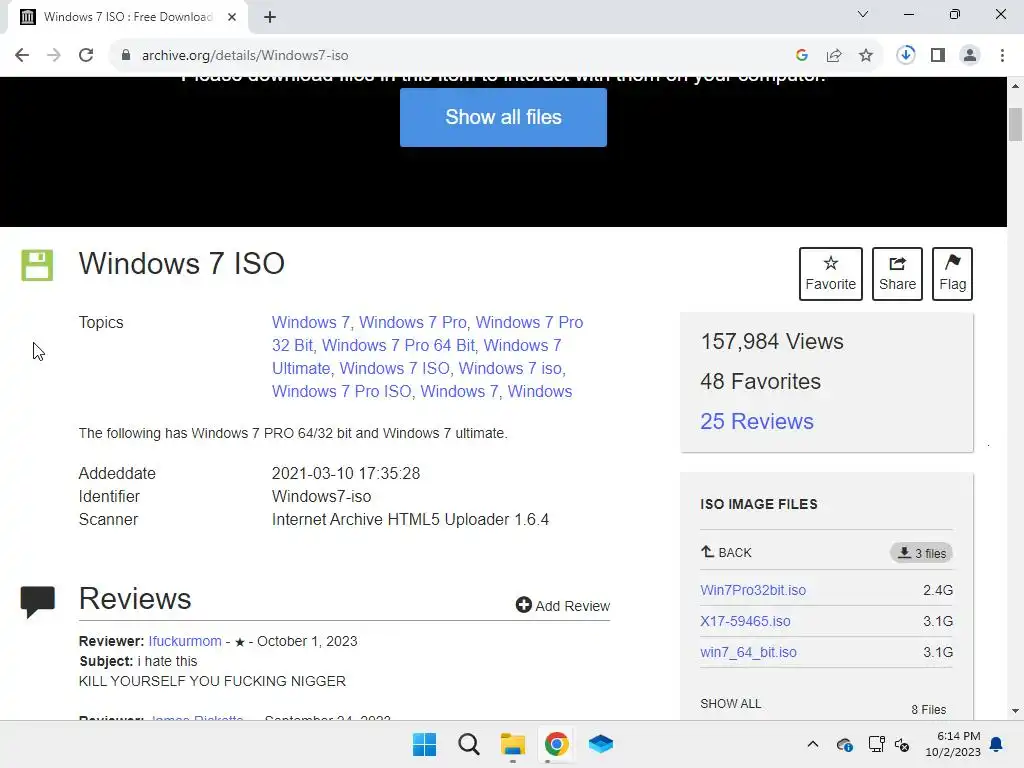Click the scrollbar down arrow
This screenshot has height=768, width=1024.
click(1015, 711)
